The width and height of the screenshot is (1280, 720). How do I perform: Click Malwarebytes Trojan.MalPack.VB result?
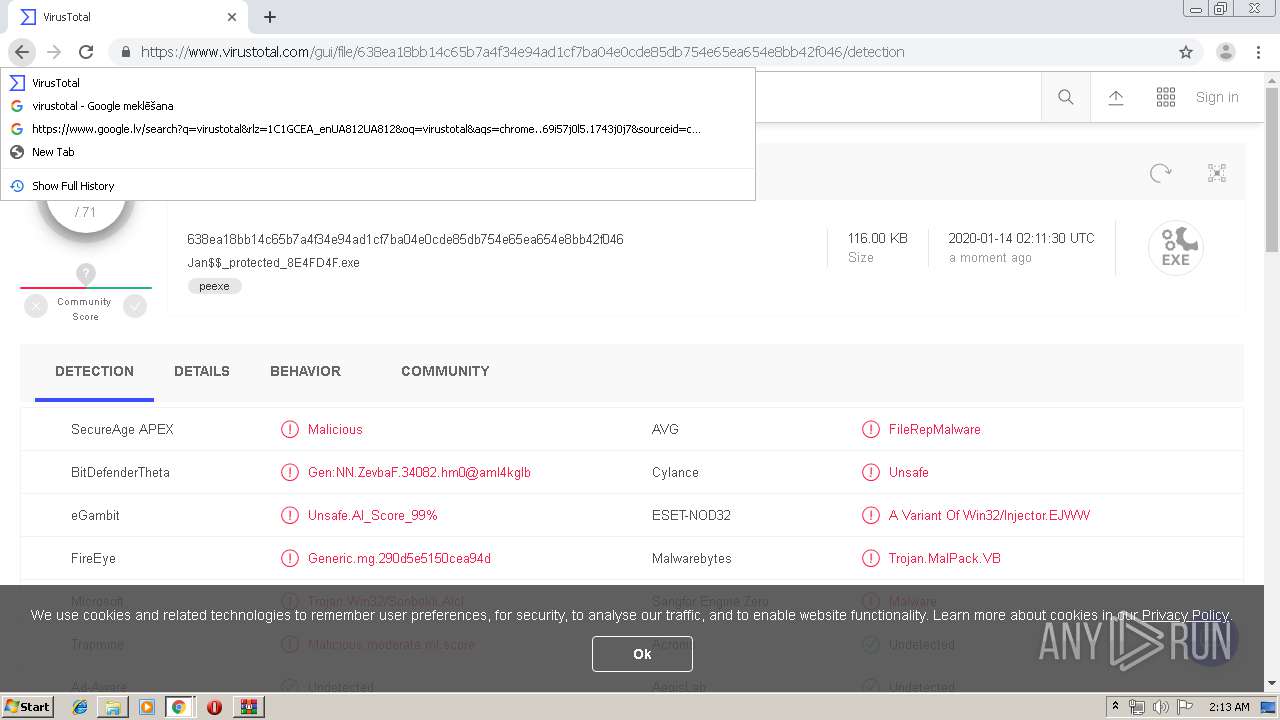[x=944, y=558]
